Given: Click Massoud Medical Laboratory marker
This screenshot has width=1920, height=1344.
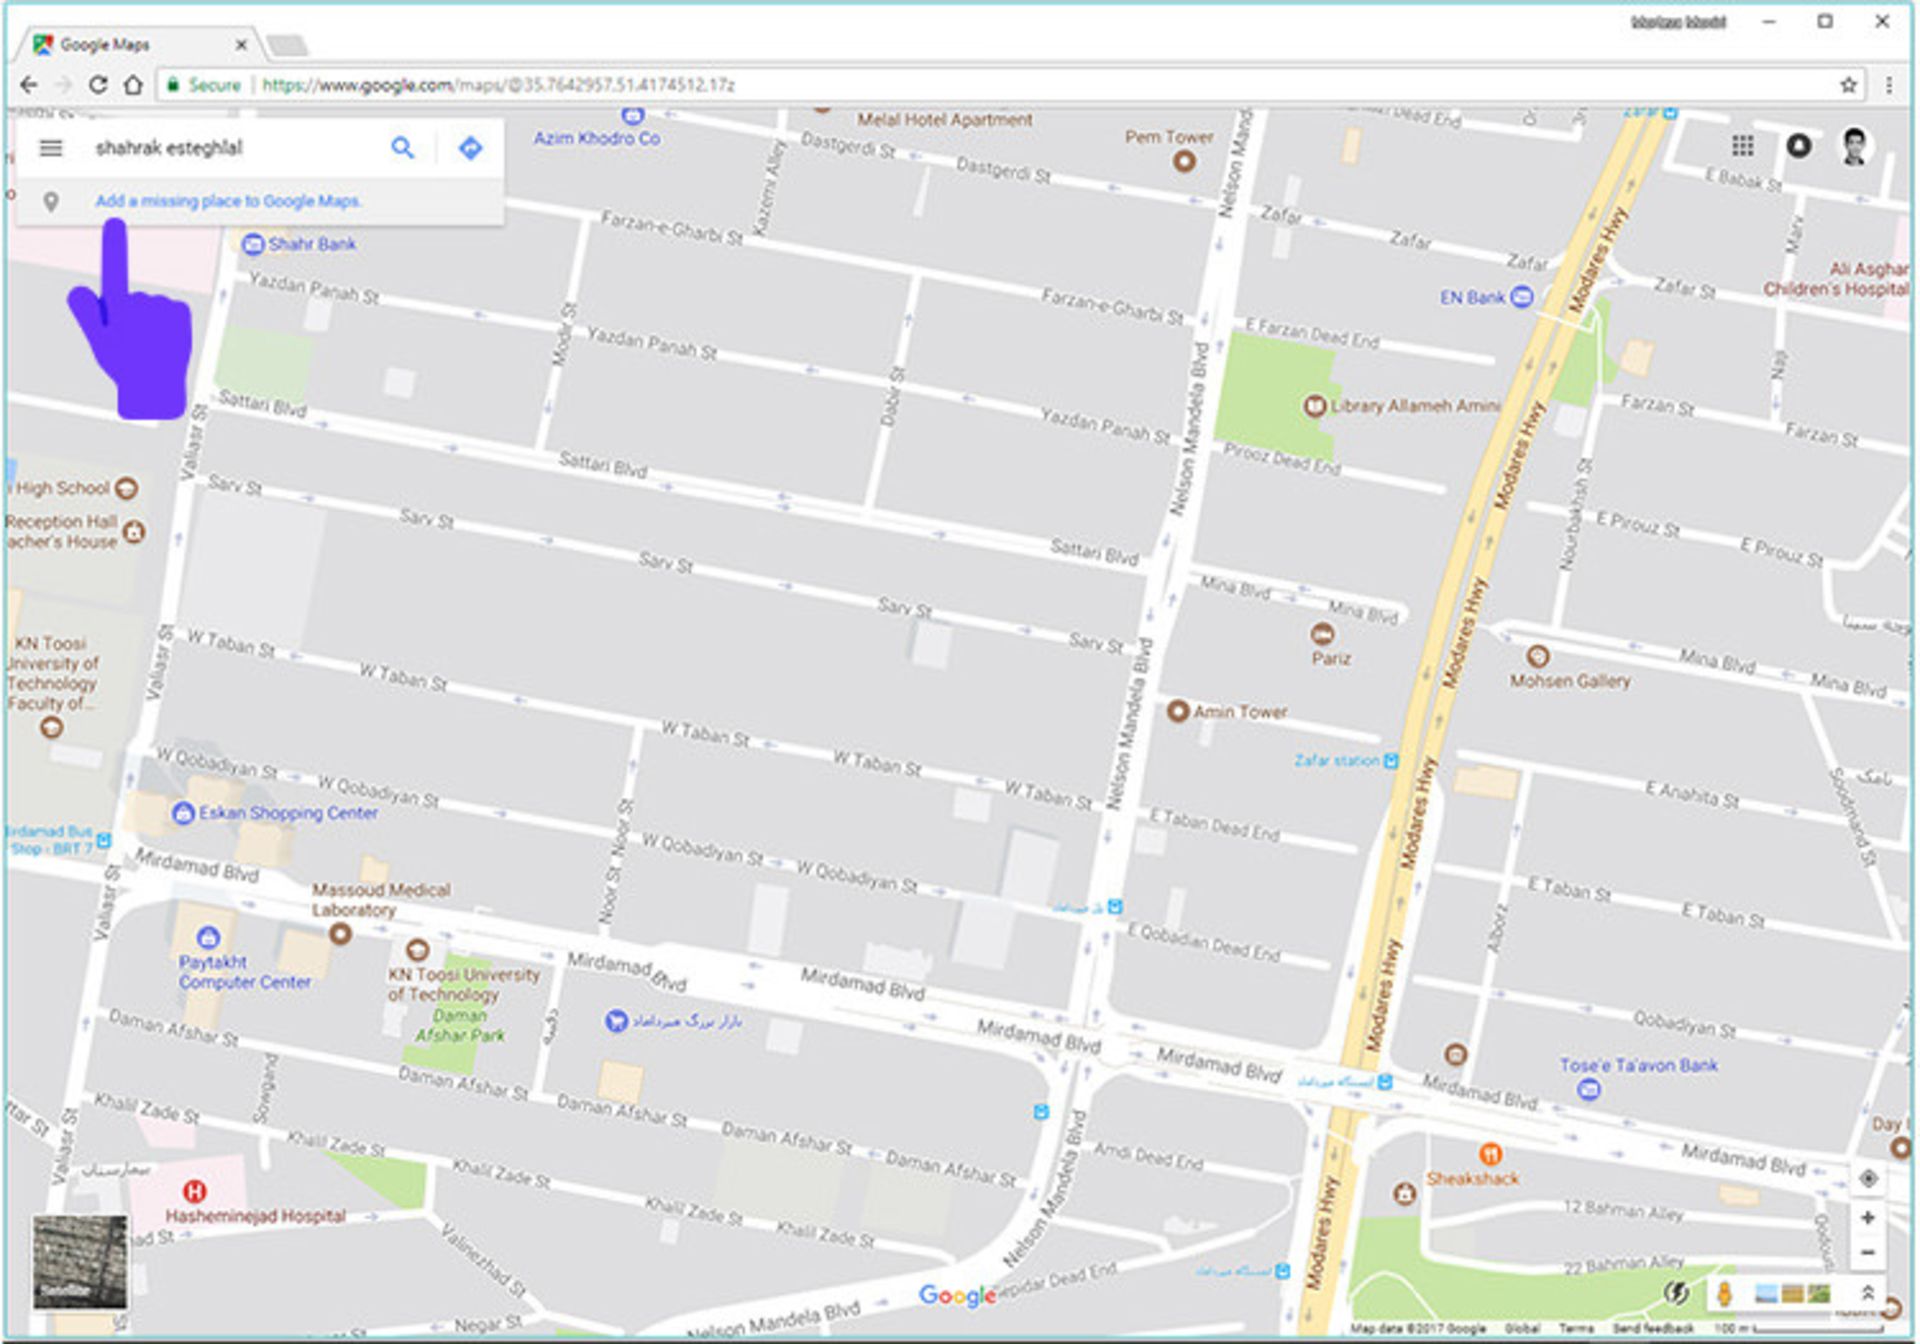Looking at the screenshot, I should pos(341,934).
